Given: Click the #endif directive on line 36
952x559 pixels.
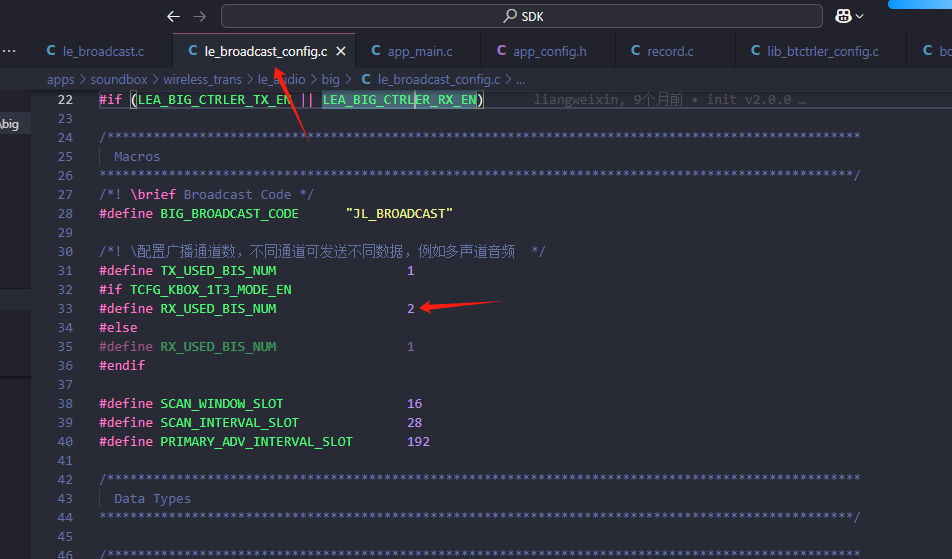Looking at the screenshot, I should (x=122, y=365).
